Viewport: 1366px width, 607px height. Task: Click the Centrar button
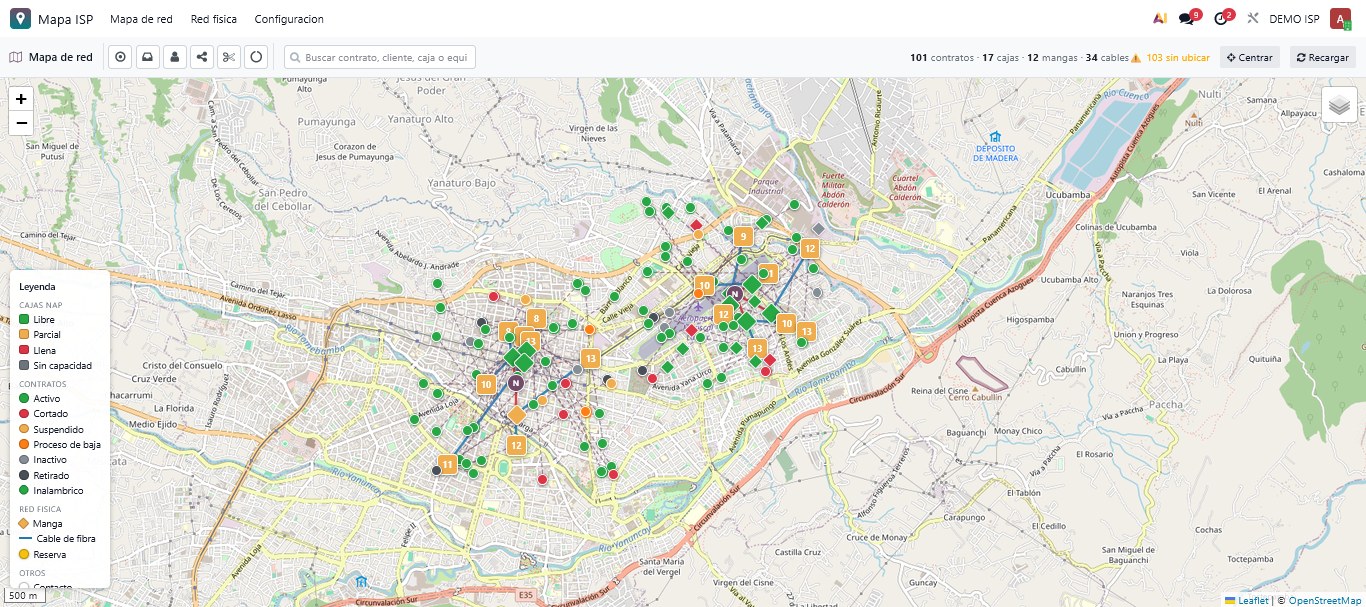[x=1249, y=57]
